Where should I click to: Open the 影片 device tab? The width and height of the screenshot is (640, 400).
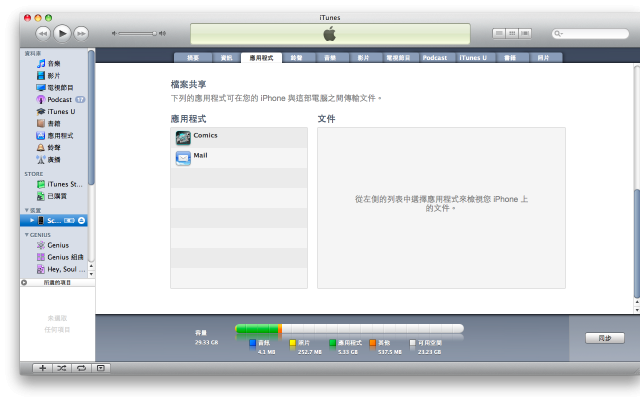click(363, 58)
